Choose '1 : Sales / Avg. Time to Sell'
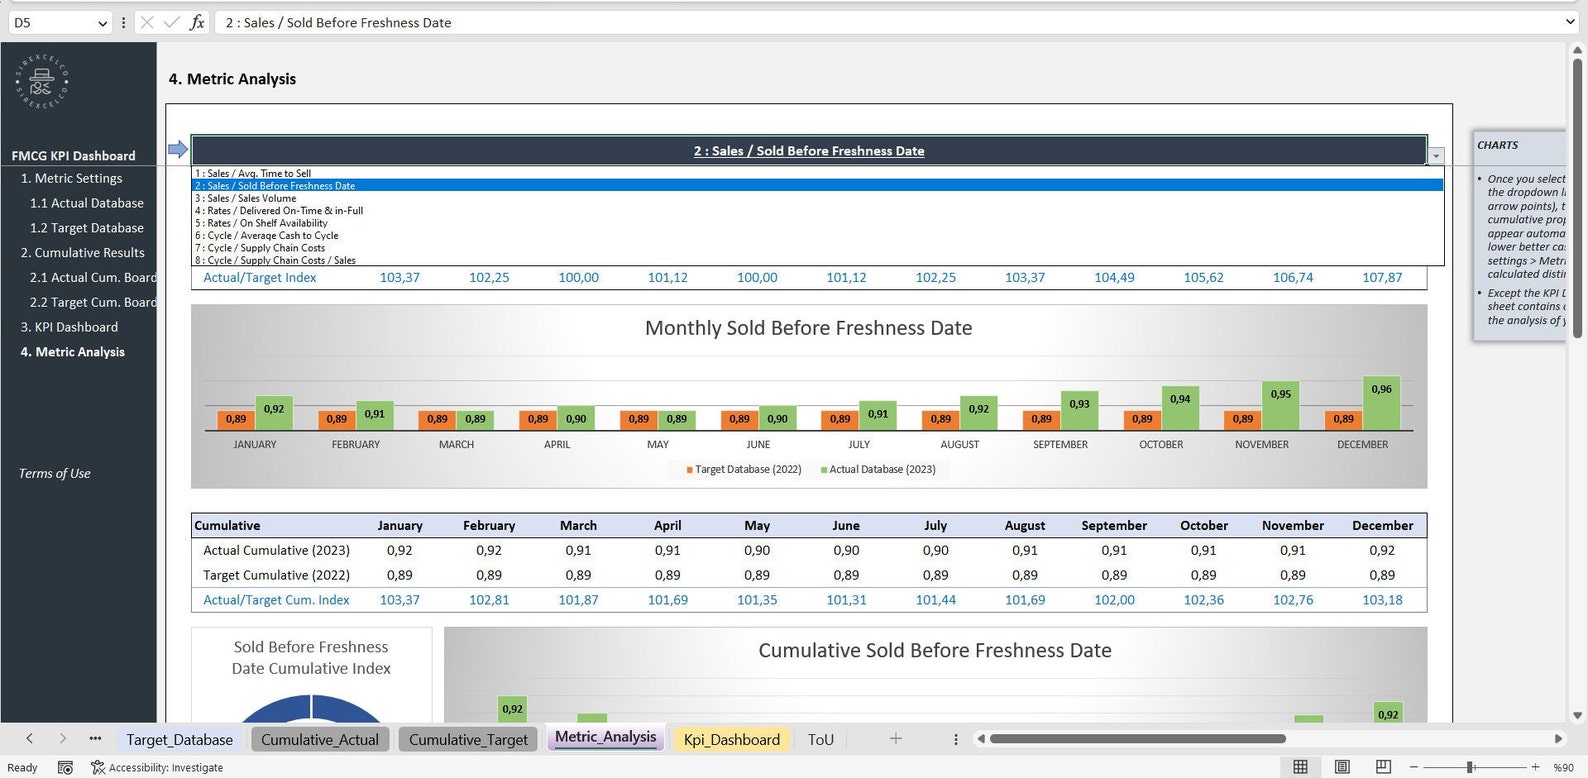Screen dimensions: 1588x778 coord(817,173)
